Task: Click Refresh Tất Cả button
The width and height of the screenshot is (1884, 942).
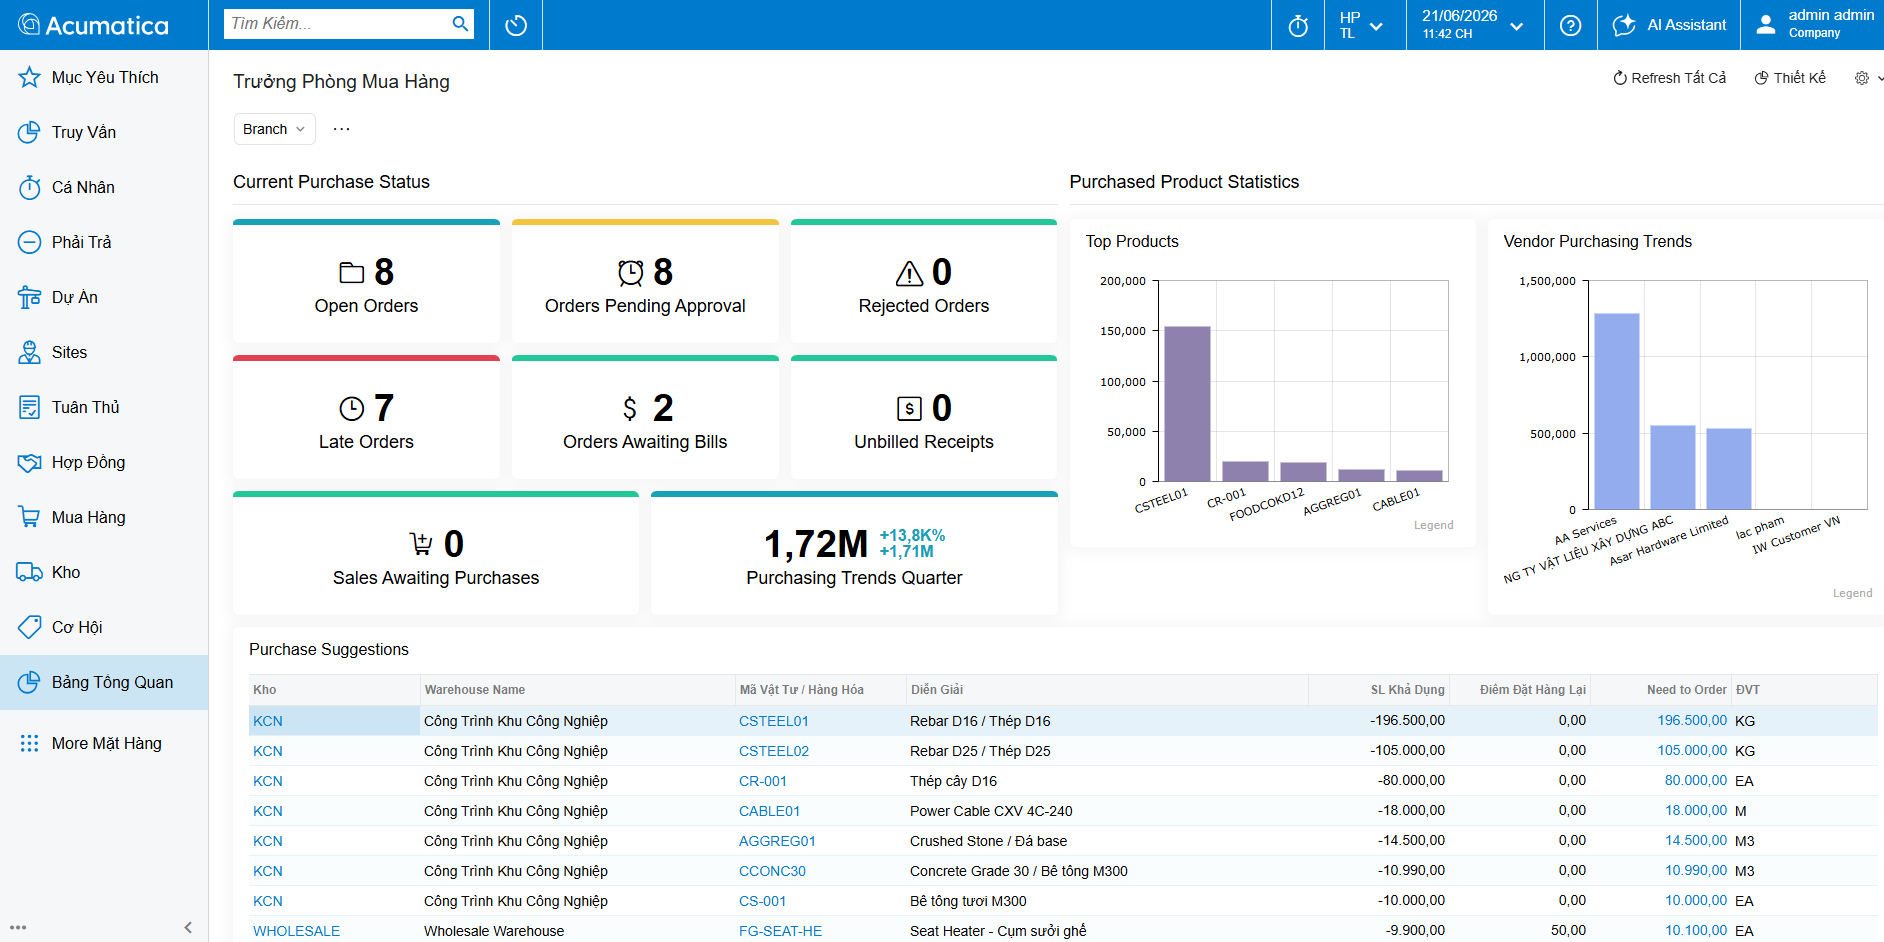Action: (x=1669, y=78)
